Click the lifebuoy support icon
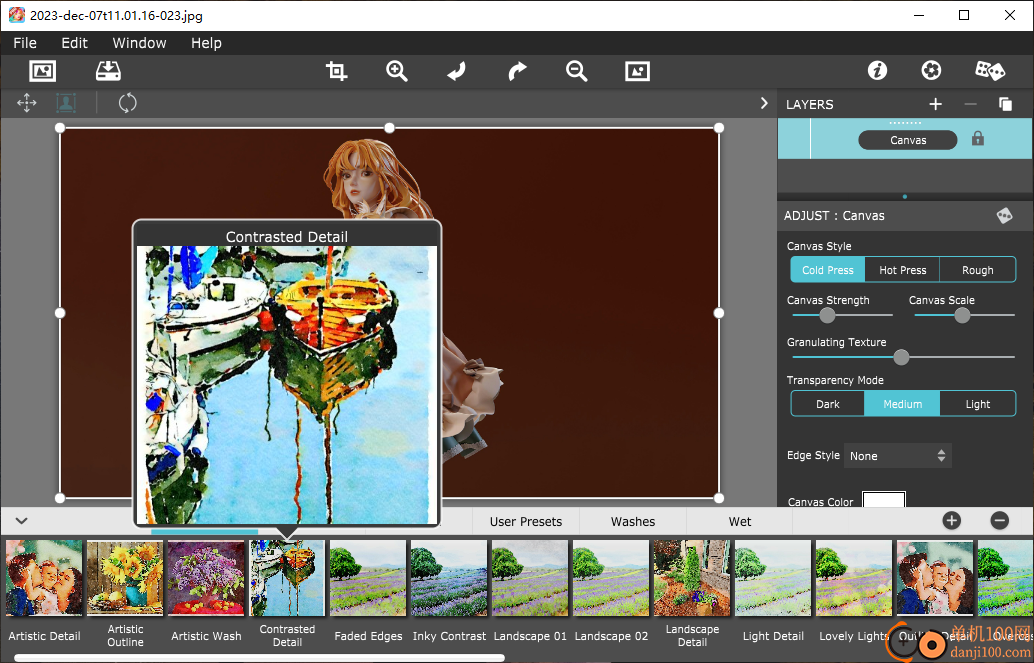The height and width of the screenshot is (663, 1034). (x=931, y=71)
